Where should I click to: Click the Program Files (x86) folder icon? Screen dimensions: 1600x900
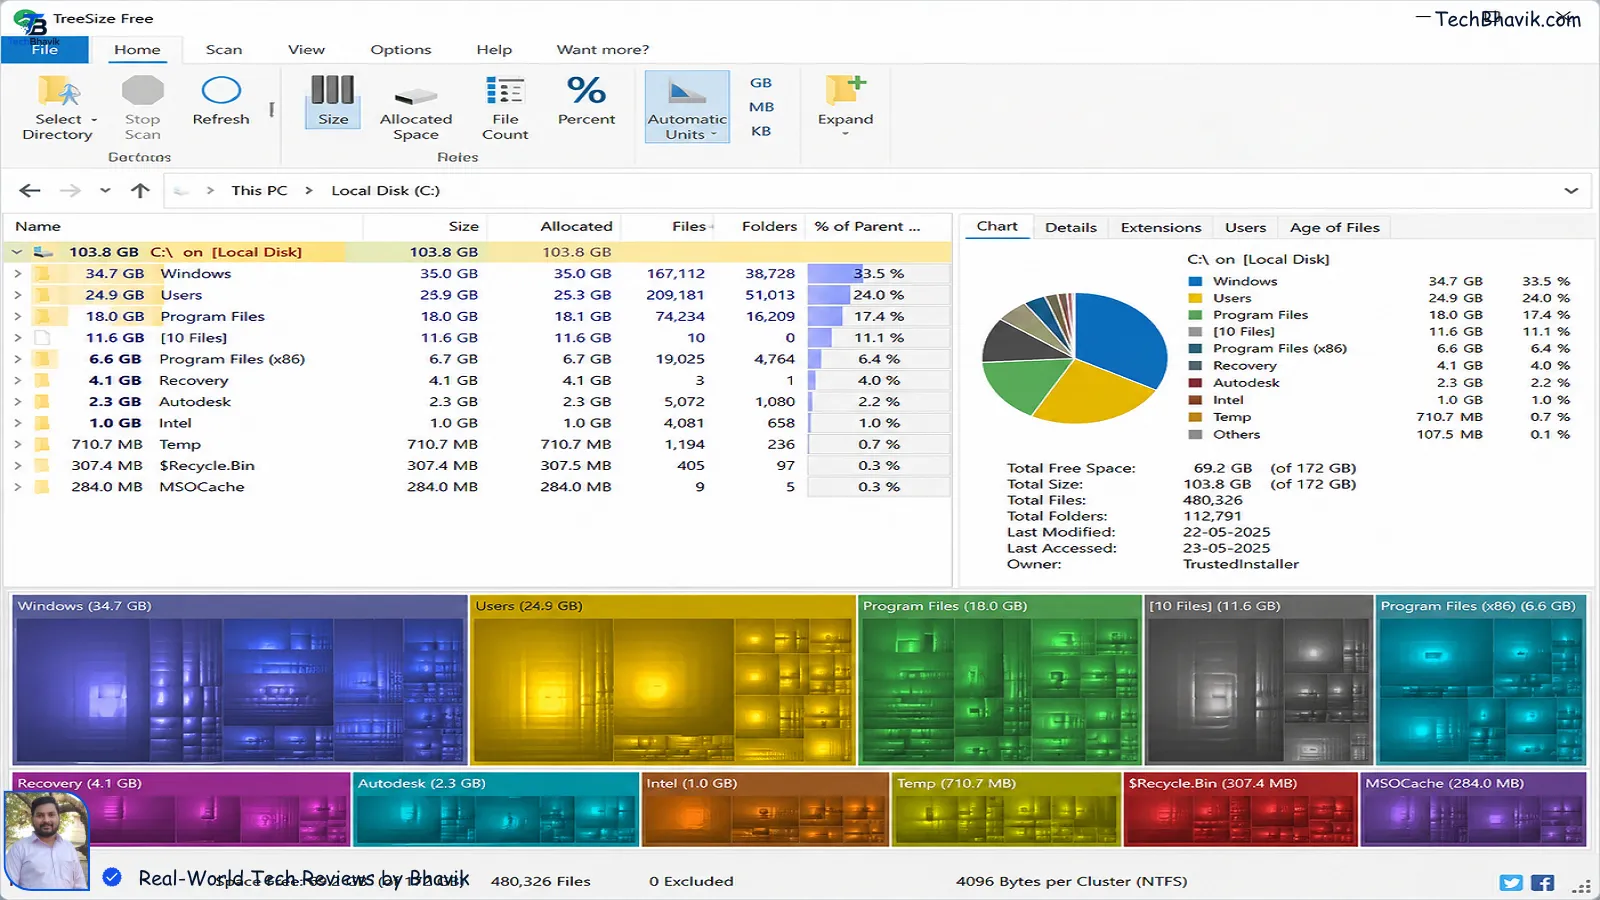pyautogui.click(x=42, y=359)
